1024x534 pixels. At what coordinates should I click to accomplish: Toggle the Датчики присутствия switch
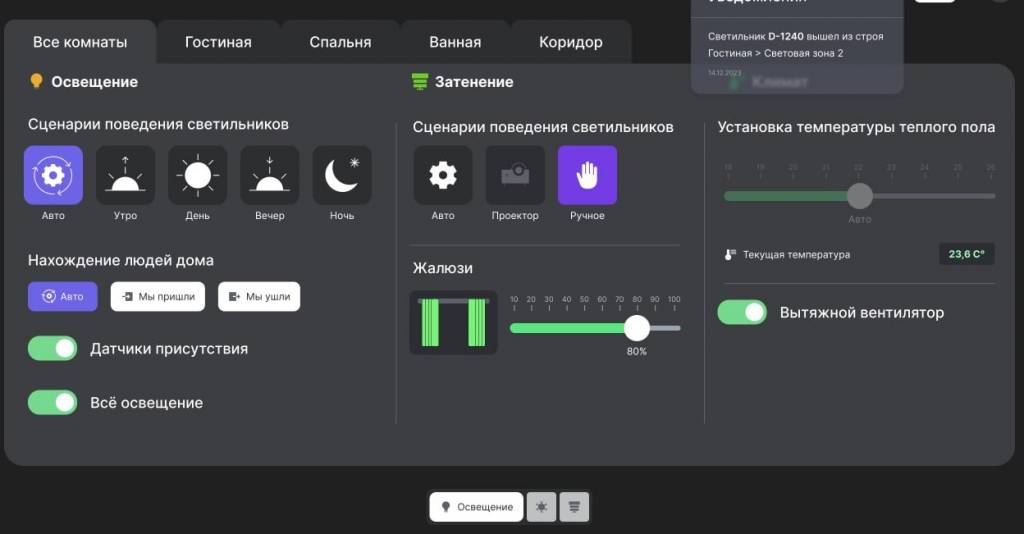pyautogui.click(x=53, y=349)
